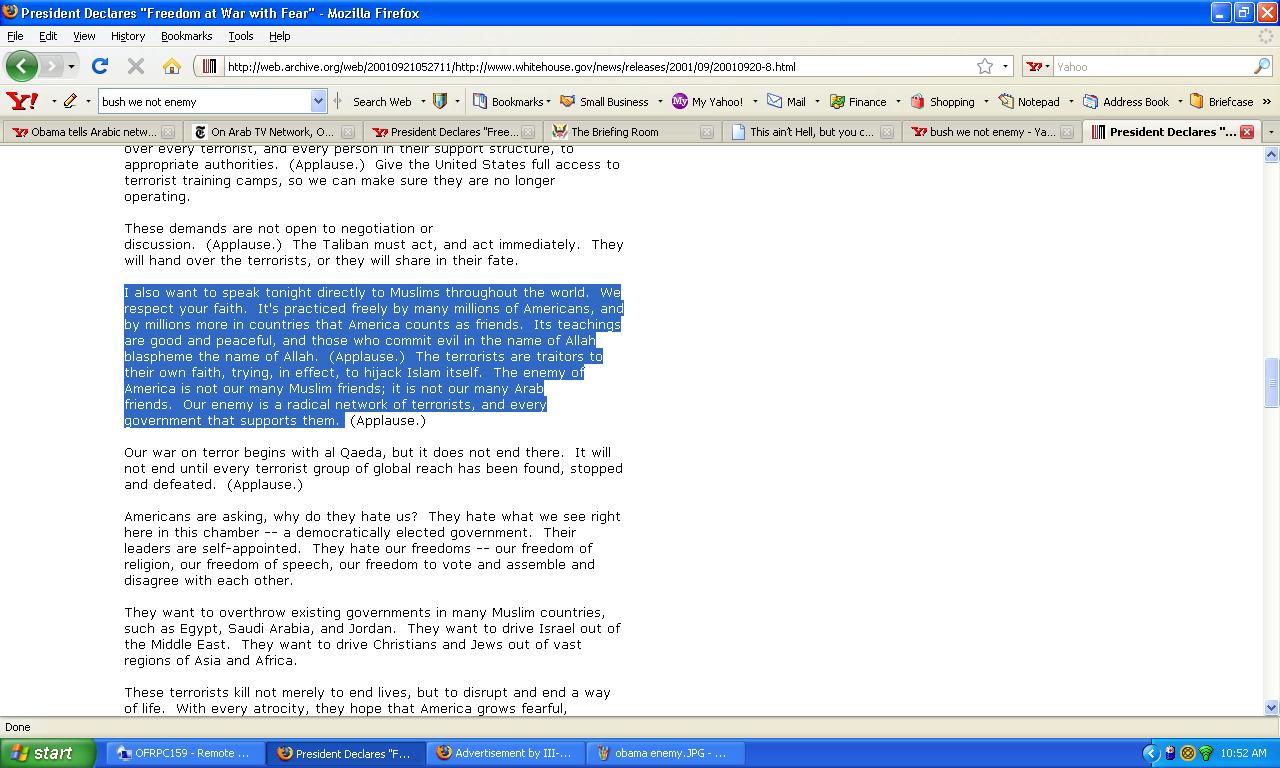Open the Windows Start menu
This screenshot has height=768, width=1280.
47,753
